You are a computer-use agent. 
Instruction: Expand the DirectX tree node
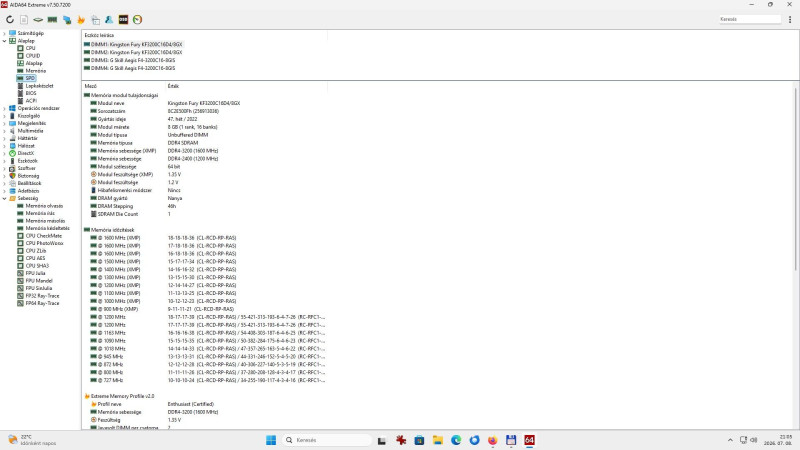click(x=5, y=153)
